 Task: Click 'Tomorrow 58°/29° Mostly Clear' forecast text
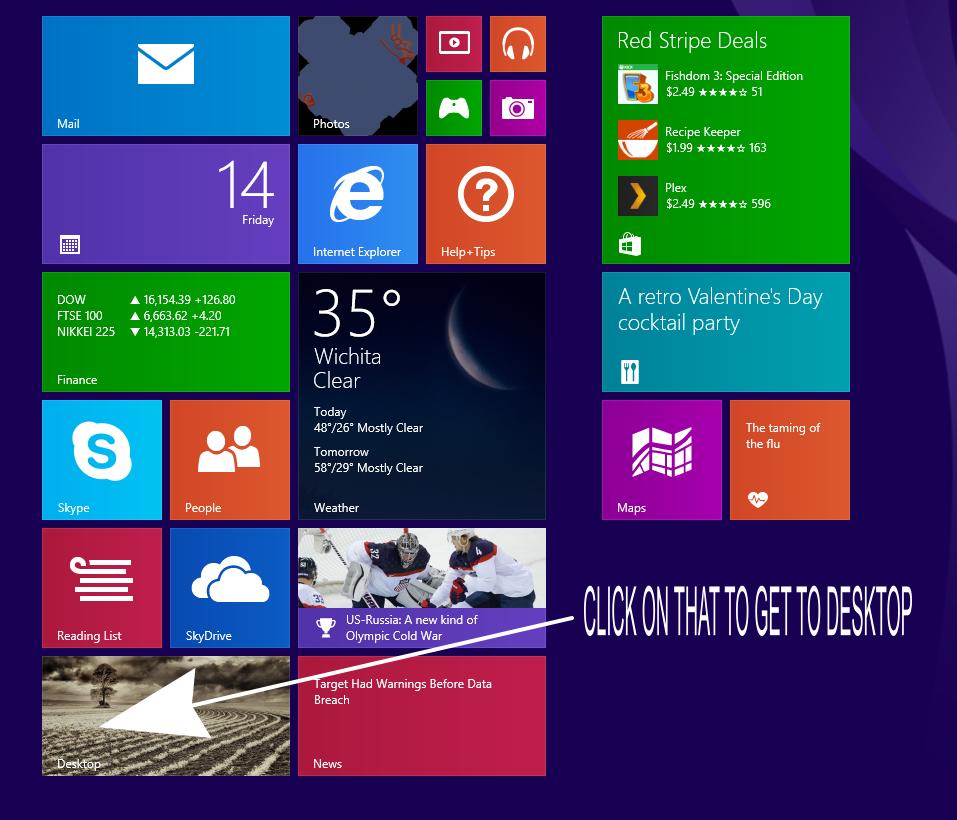[368, 460]
